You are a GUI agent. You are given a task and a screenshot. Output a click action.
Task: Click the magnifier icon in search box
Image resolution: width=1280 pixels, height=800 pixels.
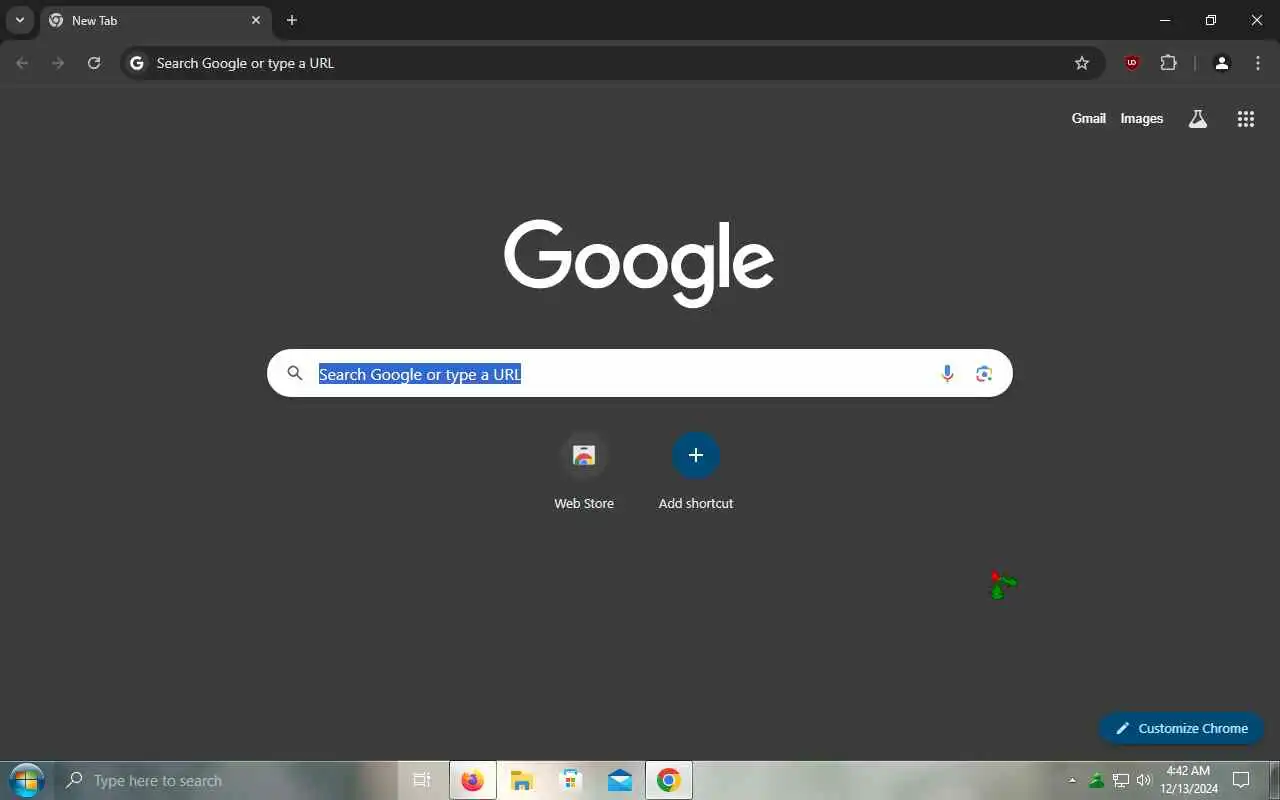coord(295,373)
